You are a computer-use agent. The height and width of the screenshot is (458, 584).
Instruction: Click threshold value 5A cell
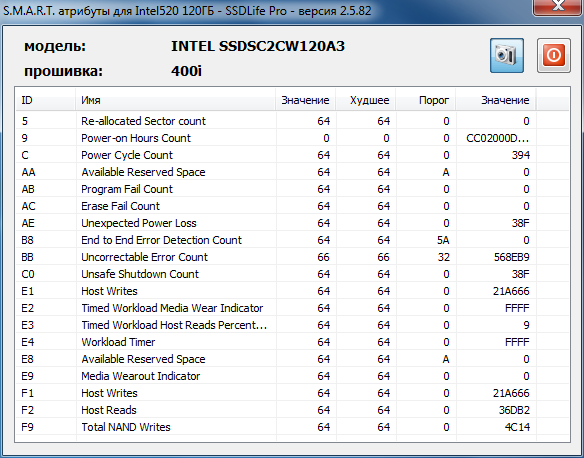443,241
